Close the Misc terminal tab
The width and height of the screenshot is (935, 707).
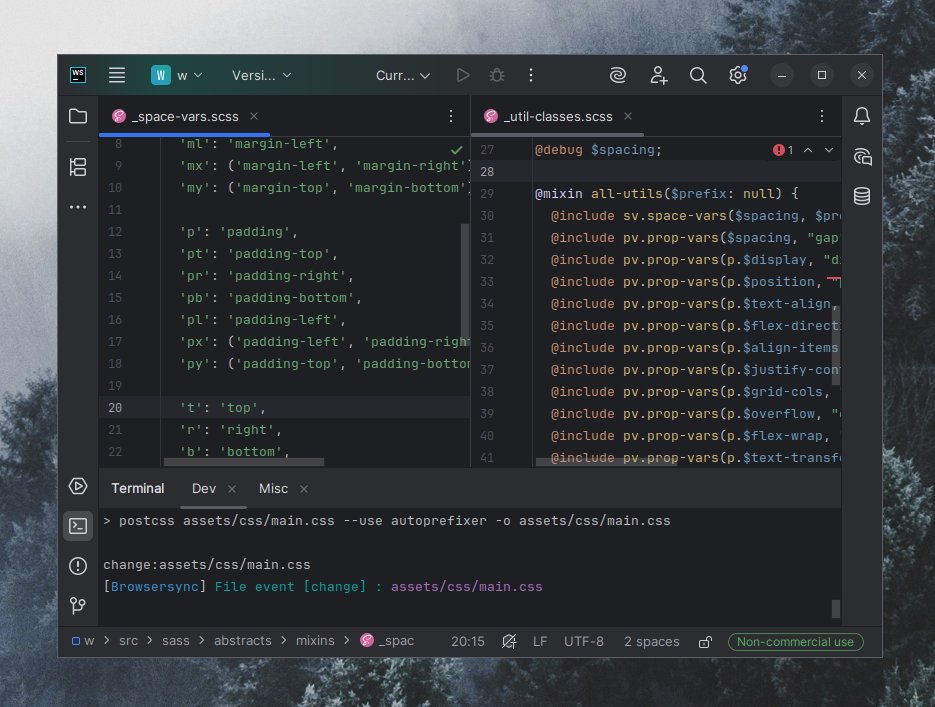304,489
